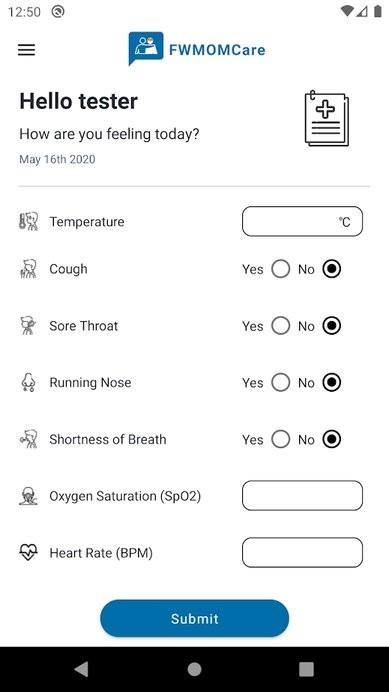Tap the Temperature thermometer icon

[x=29, y=222]
